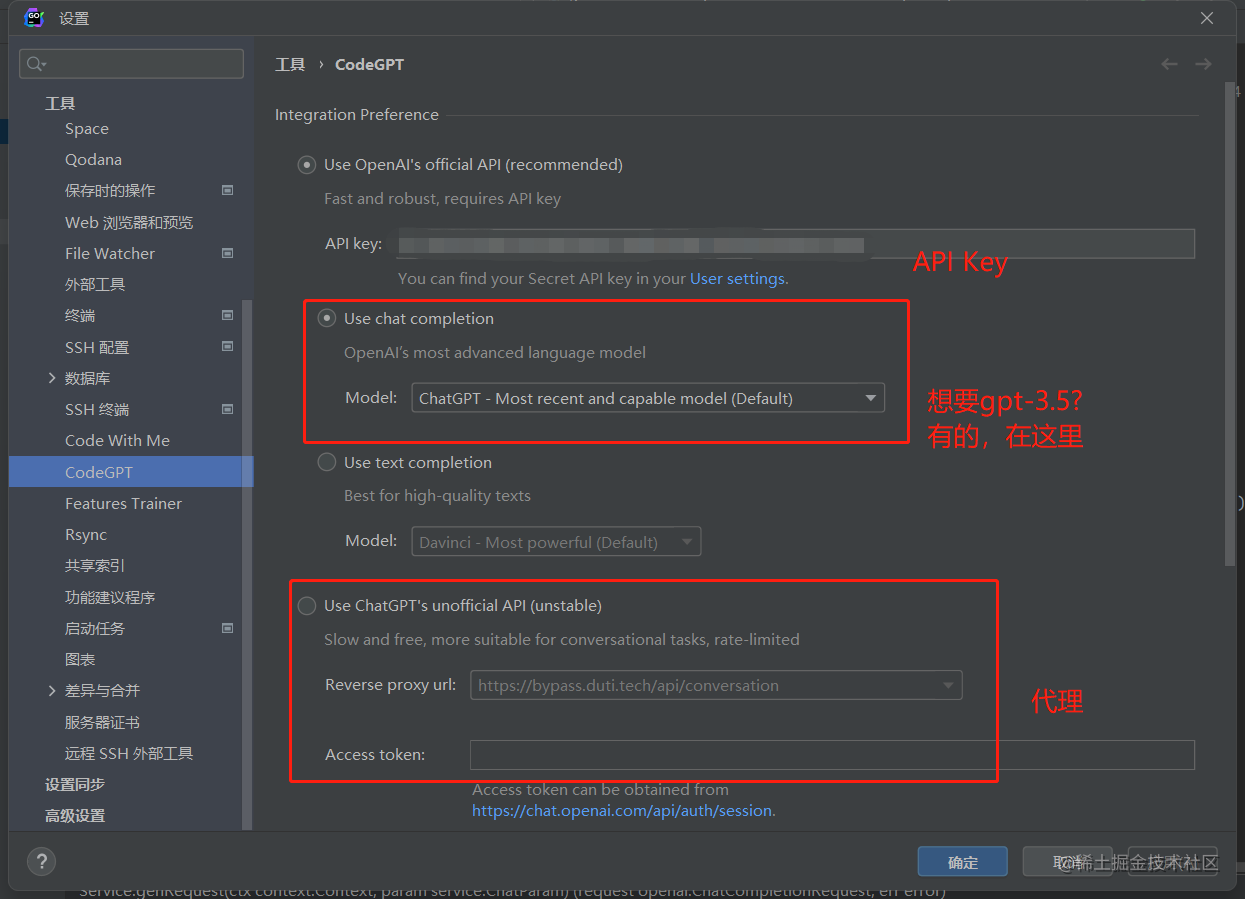Click project-level icon beside 终端
Viewport: 1245px width, 899px height.
click(228, 315)
